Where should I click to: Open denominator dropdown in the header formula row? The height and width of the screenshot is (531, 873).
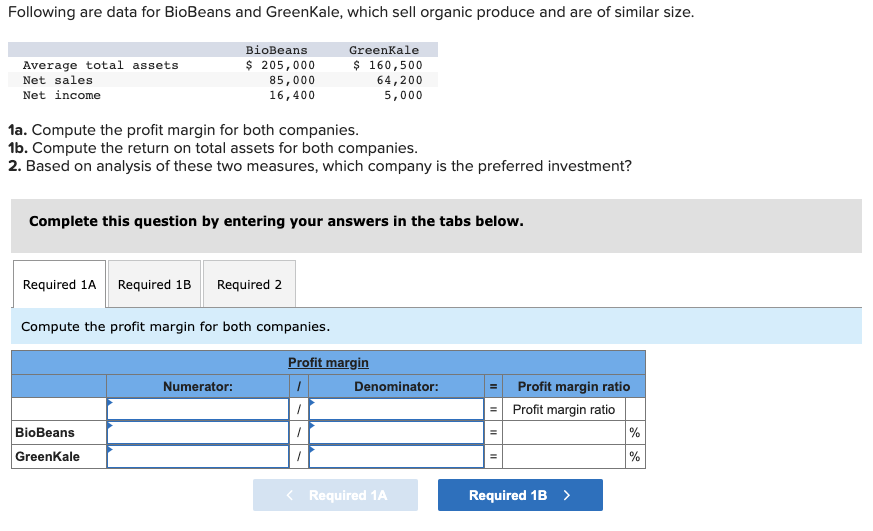[396, 409]
